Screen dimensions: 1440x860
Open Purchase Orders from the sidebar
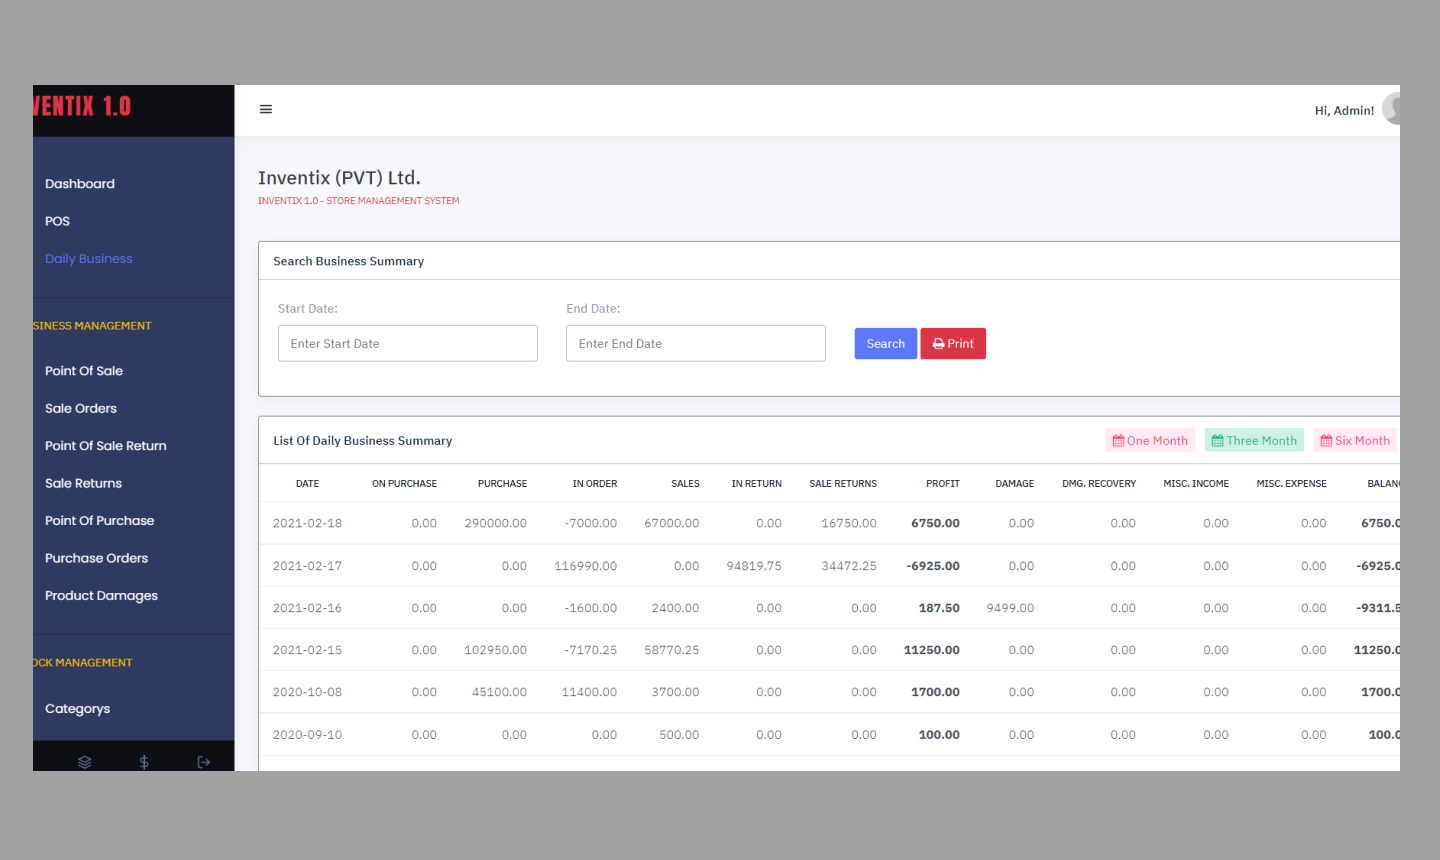[96, 559]
